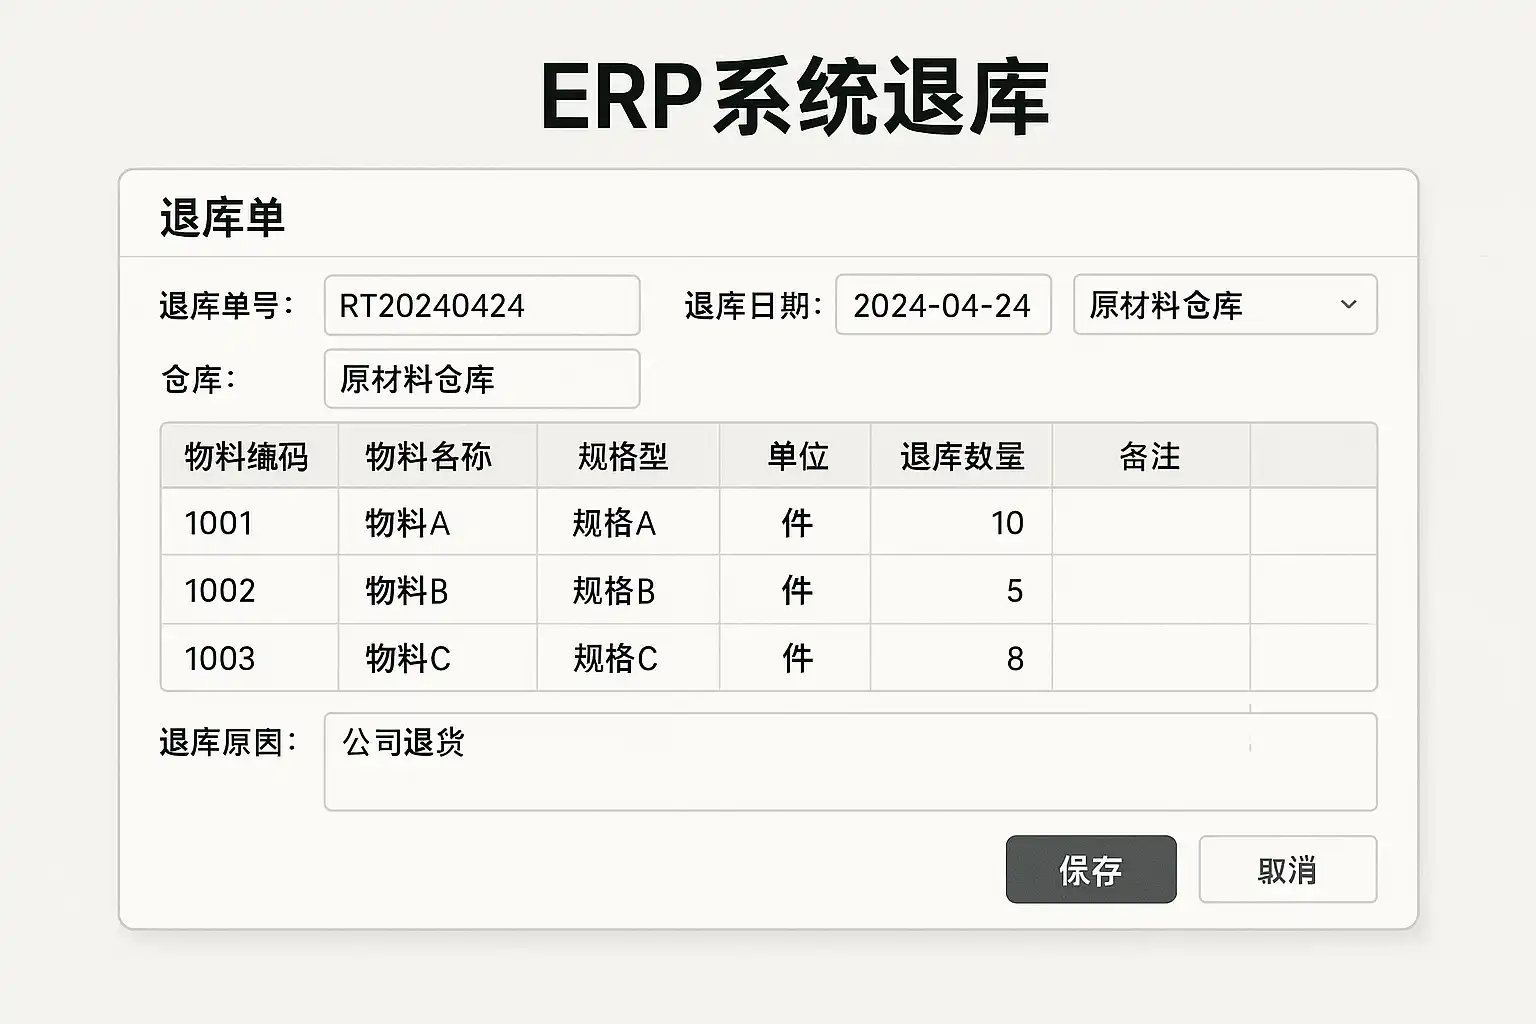Select the cell 规格A
The image size is (1536, 1024).
pyautogui.click(x=628, y=522)
